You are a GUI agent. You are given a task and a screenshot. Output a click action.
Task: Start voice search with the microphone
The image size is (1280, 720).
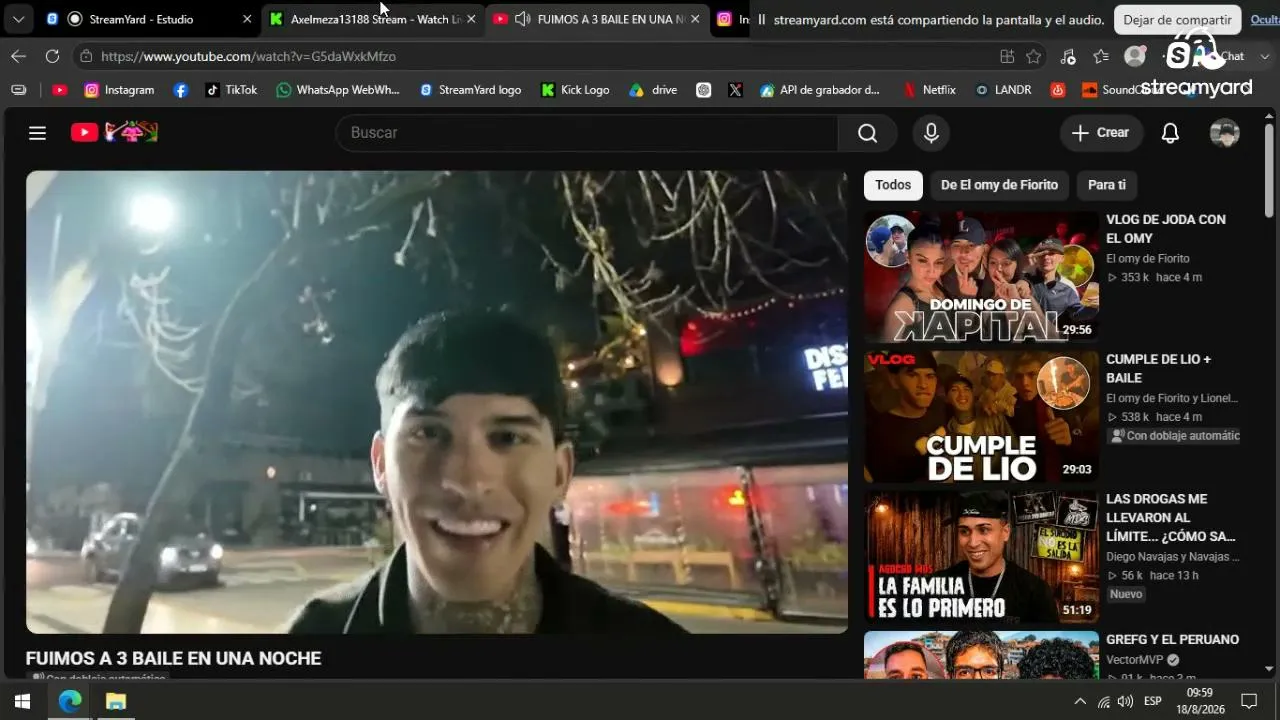931,133
